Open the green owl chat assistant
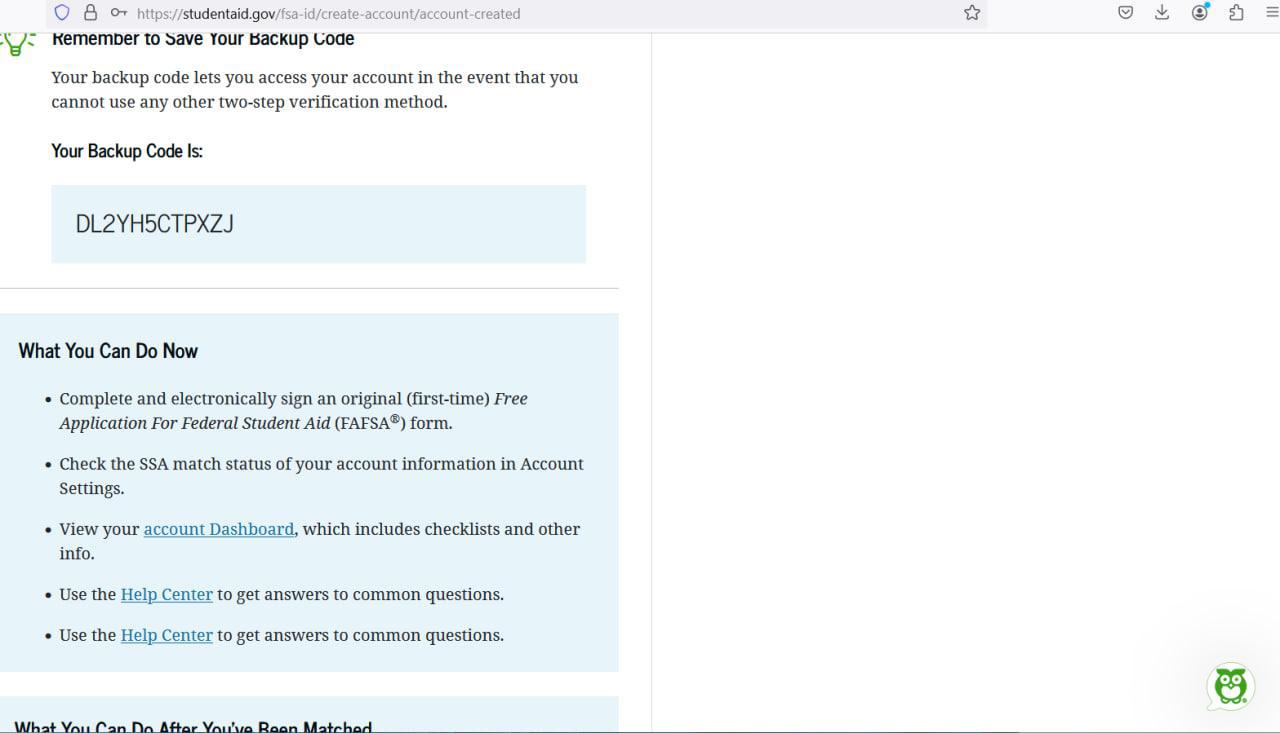The height and width of the screenshot is (733, 1280). 1230,686
